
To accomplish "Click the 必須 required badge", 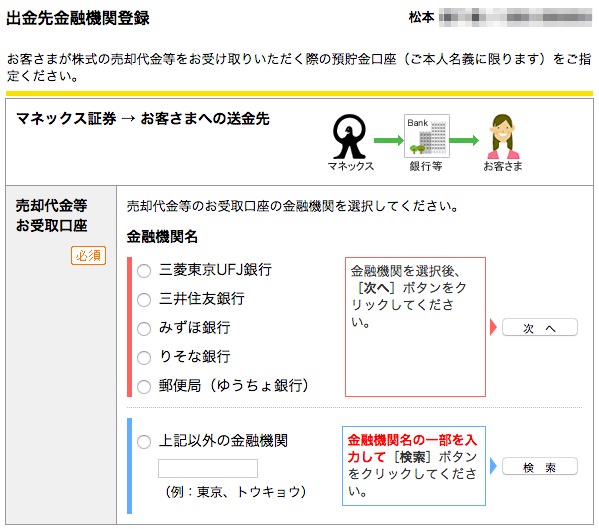I will tap(88, 256).
